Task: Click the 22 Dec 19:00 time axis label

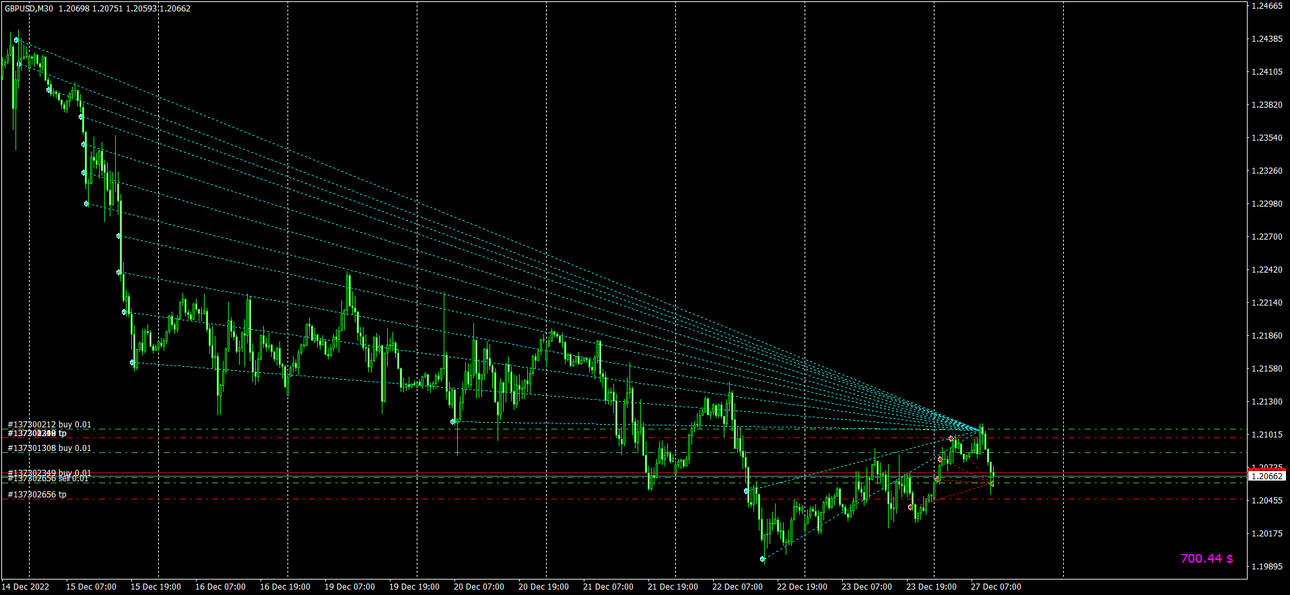Action: click(x=801, y=587)
